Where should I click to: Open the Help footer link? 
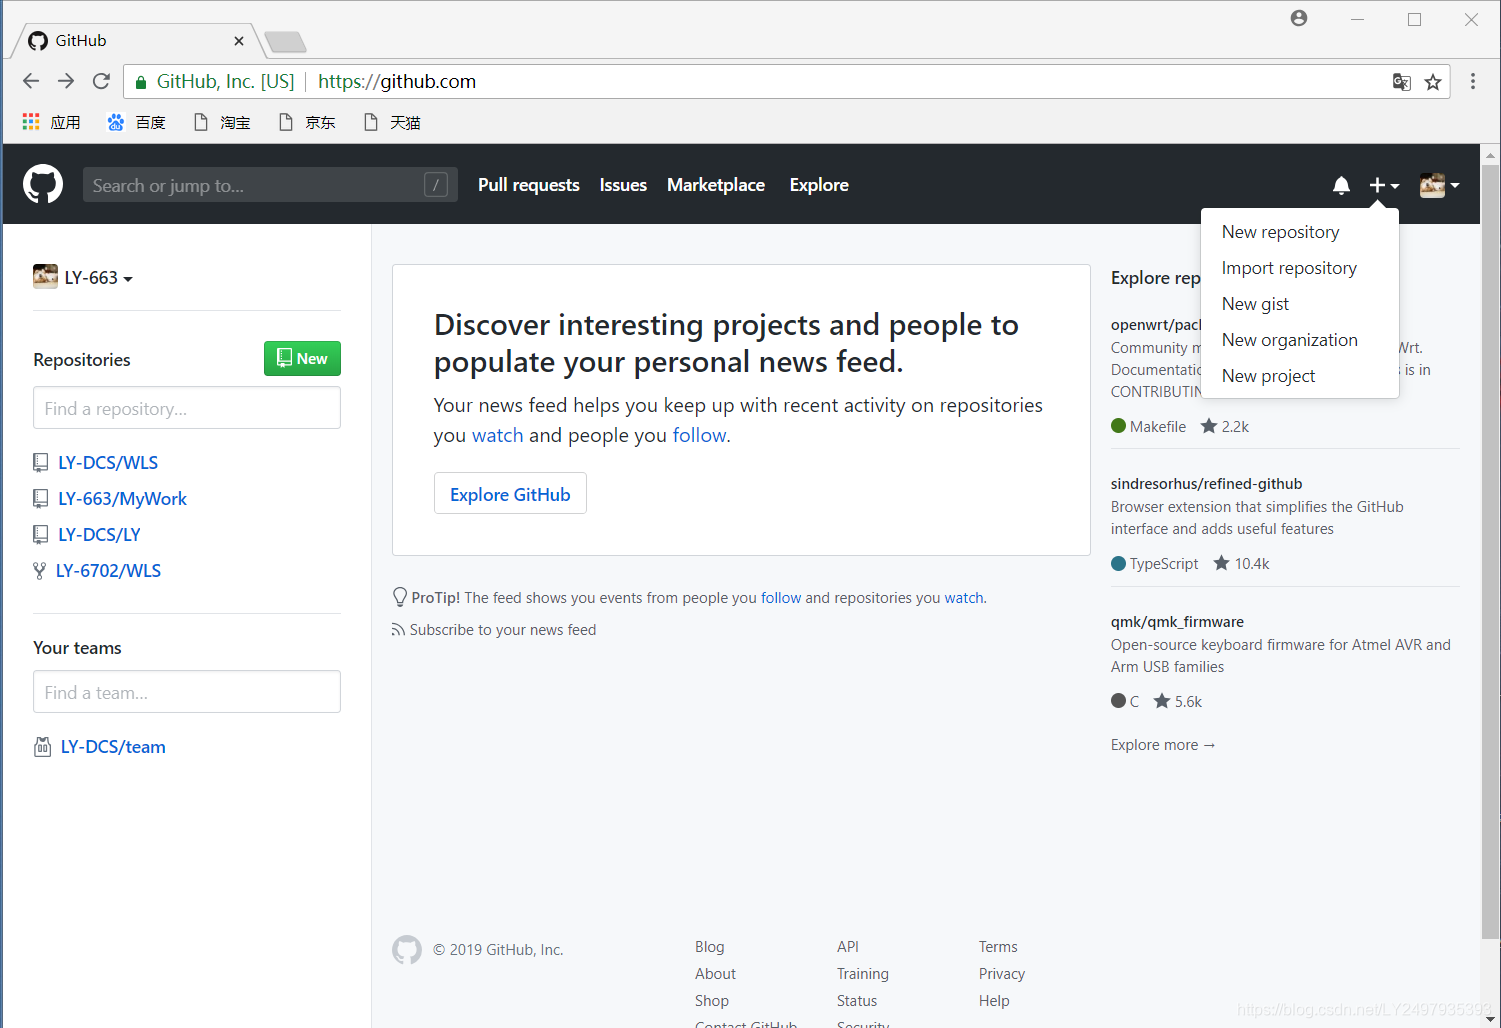[x=994, y=1001]
